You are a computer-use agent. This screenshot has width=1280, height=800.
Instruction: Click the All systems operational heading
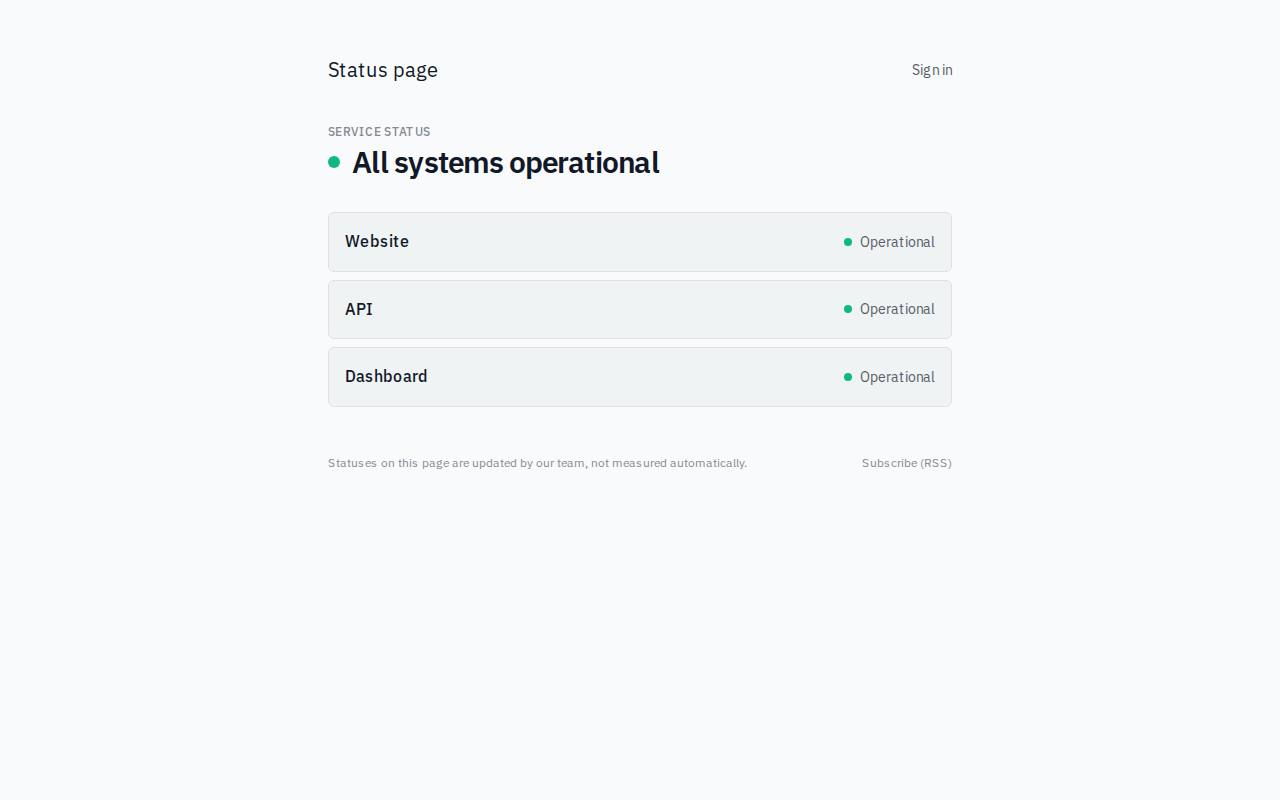(506, 163)
